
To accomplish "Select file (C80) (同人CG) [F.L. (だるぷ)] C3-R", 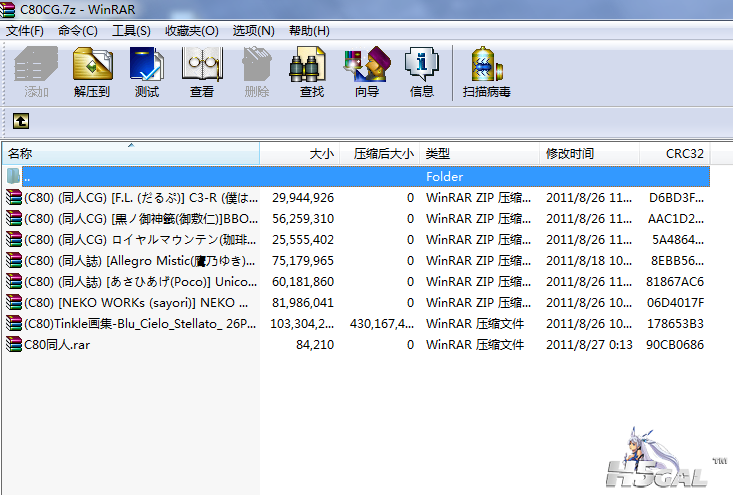I will click(141, 198).
